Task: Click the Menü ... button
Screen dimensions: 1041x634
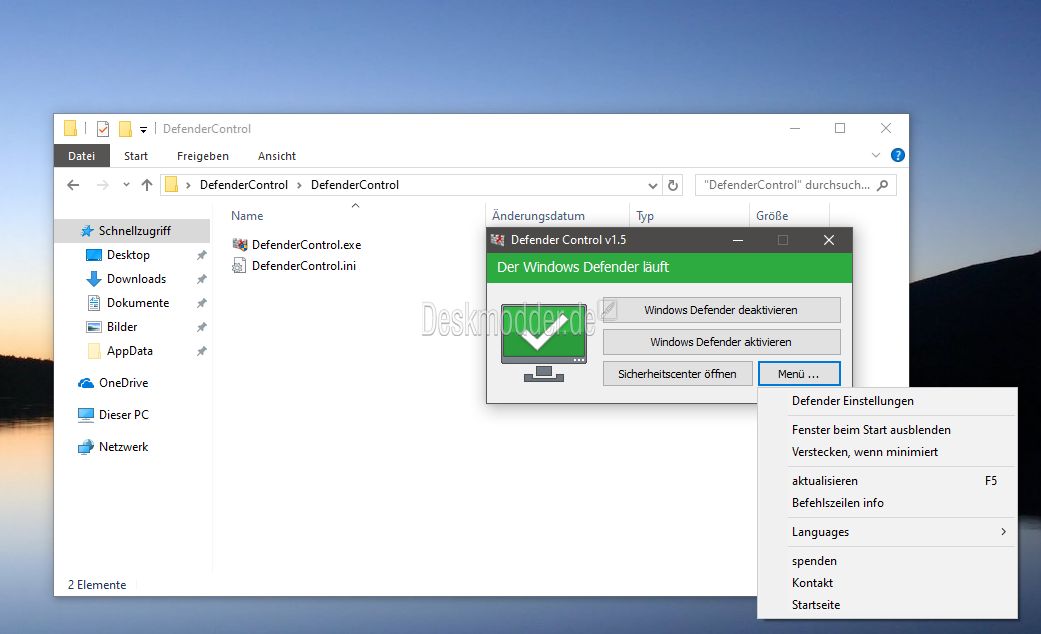Action: pyautogui.click(x=799, y=374)
